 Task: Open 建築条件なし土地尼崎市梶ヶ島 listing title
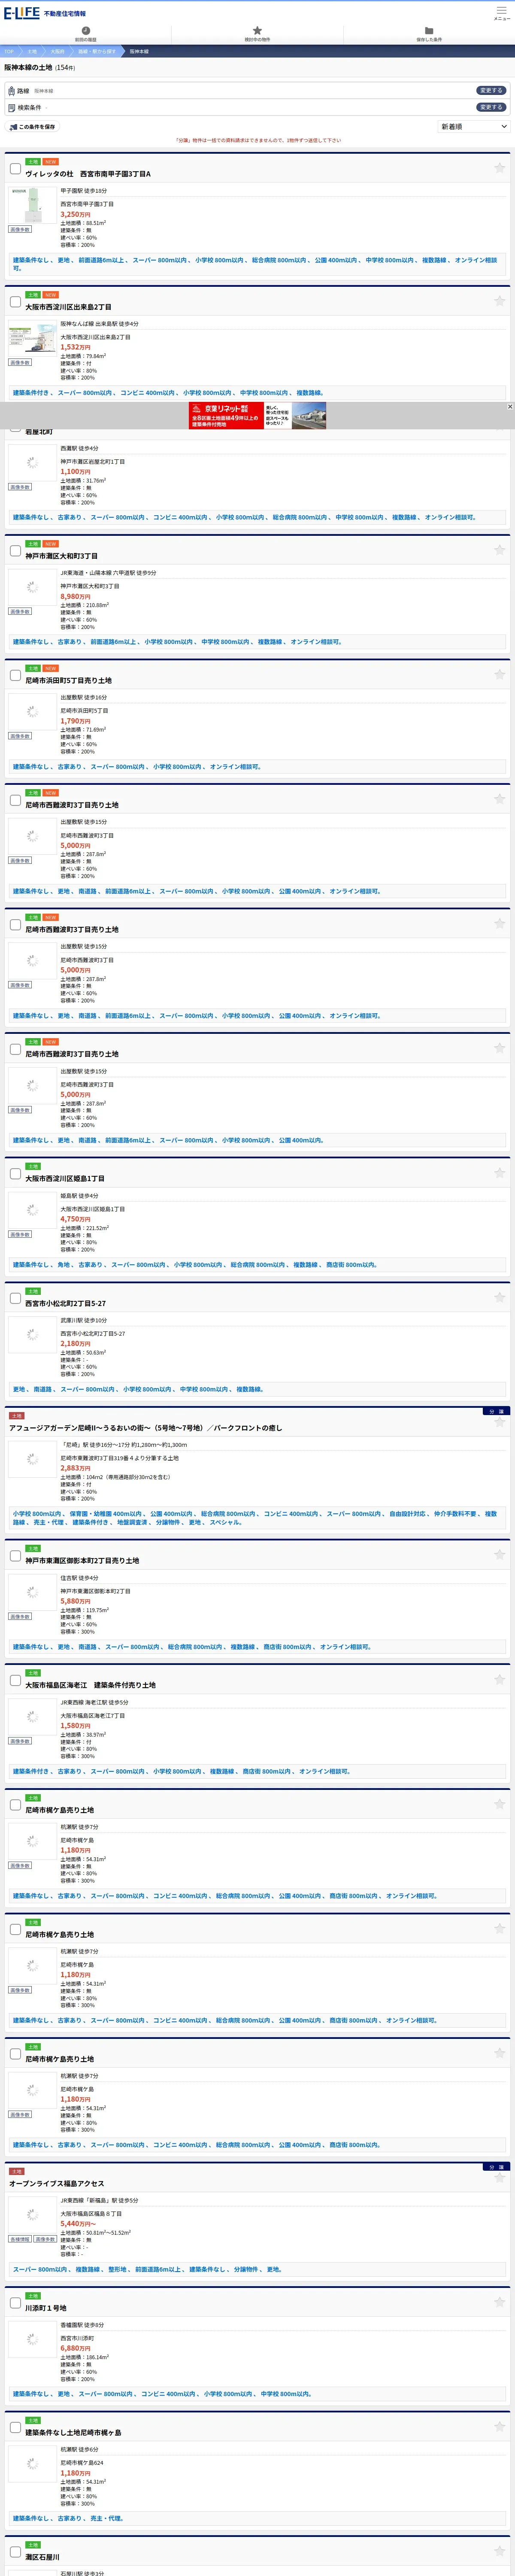(x=73, y=2432)
